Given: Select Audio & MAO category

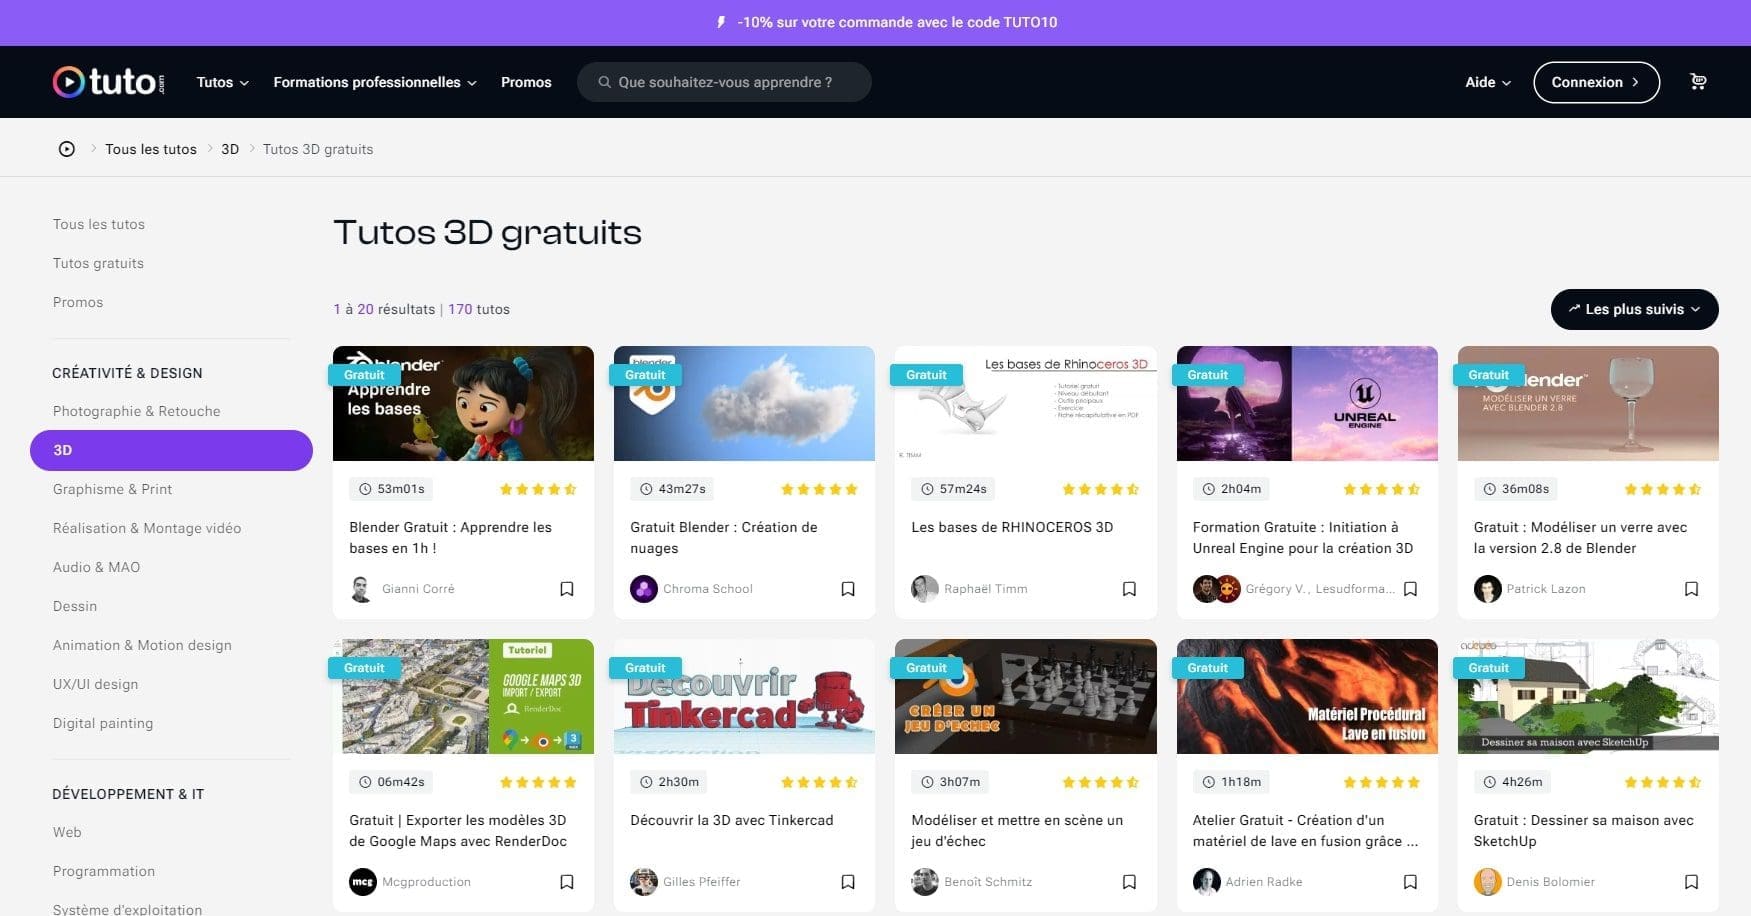Looking at the screenshot, I should [96, 567].
